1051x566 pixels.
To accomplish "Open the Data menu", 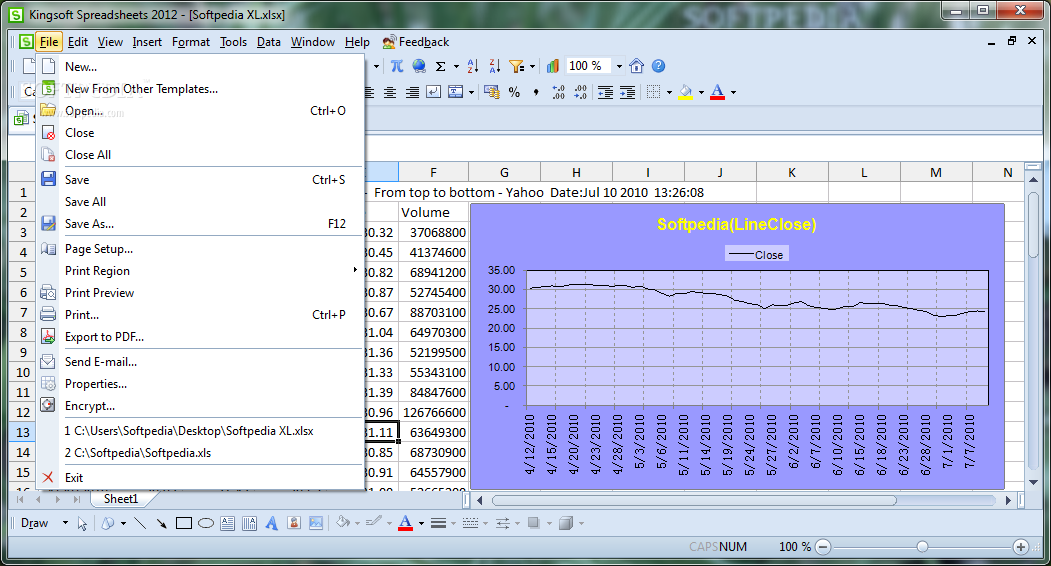I will coord(269,42).
